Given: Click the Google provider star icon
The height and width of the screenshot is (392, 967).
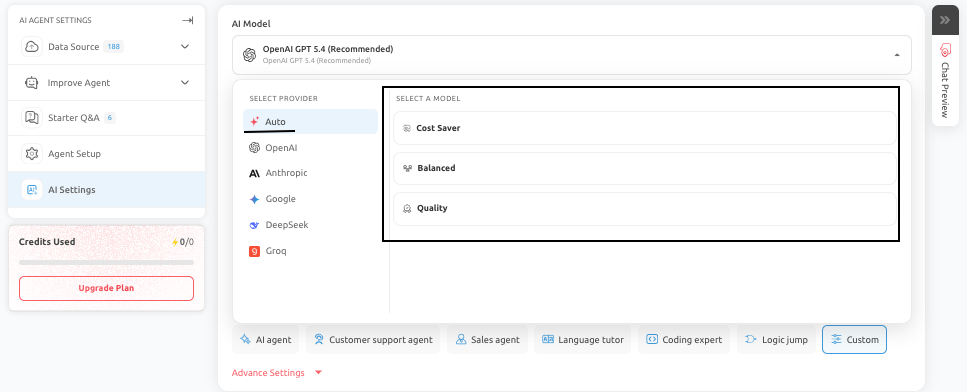Looking at the screenshot, I should click(x=254, y=199).
